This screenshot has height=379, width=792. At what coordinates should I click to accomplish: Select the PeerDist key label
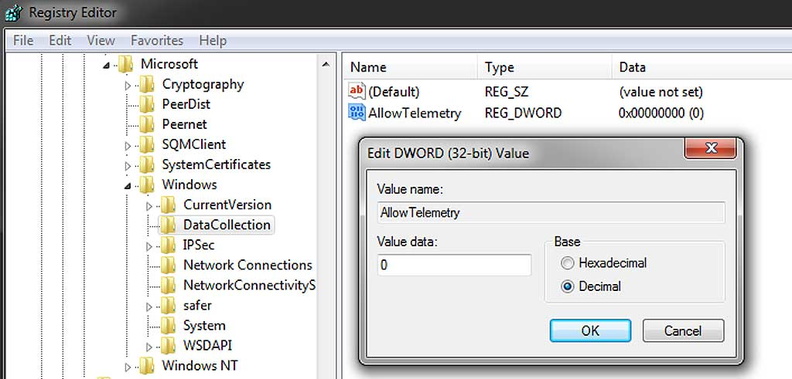tap(186, 105)
